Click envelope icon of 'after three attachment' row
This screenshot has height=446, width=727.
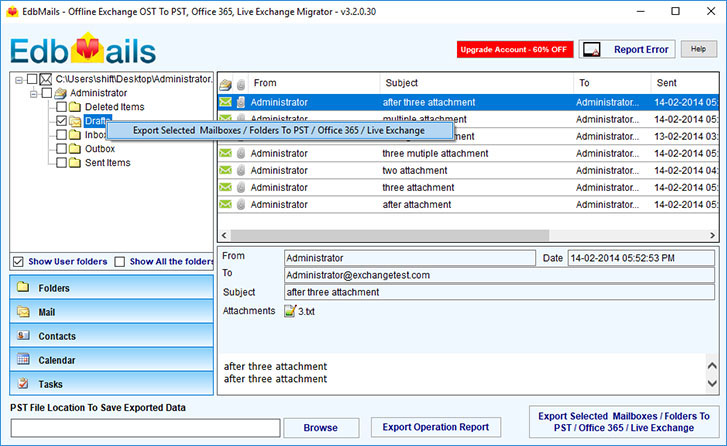coord(225,102)
